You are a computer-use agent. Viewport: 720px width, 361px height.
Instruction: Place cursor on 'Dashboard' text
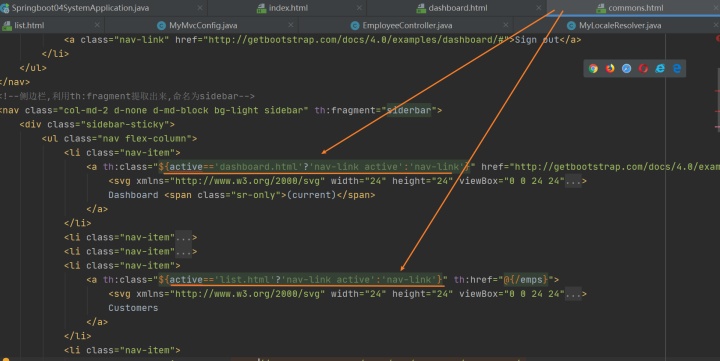(133, 195)
